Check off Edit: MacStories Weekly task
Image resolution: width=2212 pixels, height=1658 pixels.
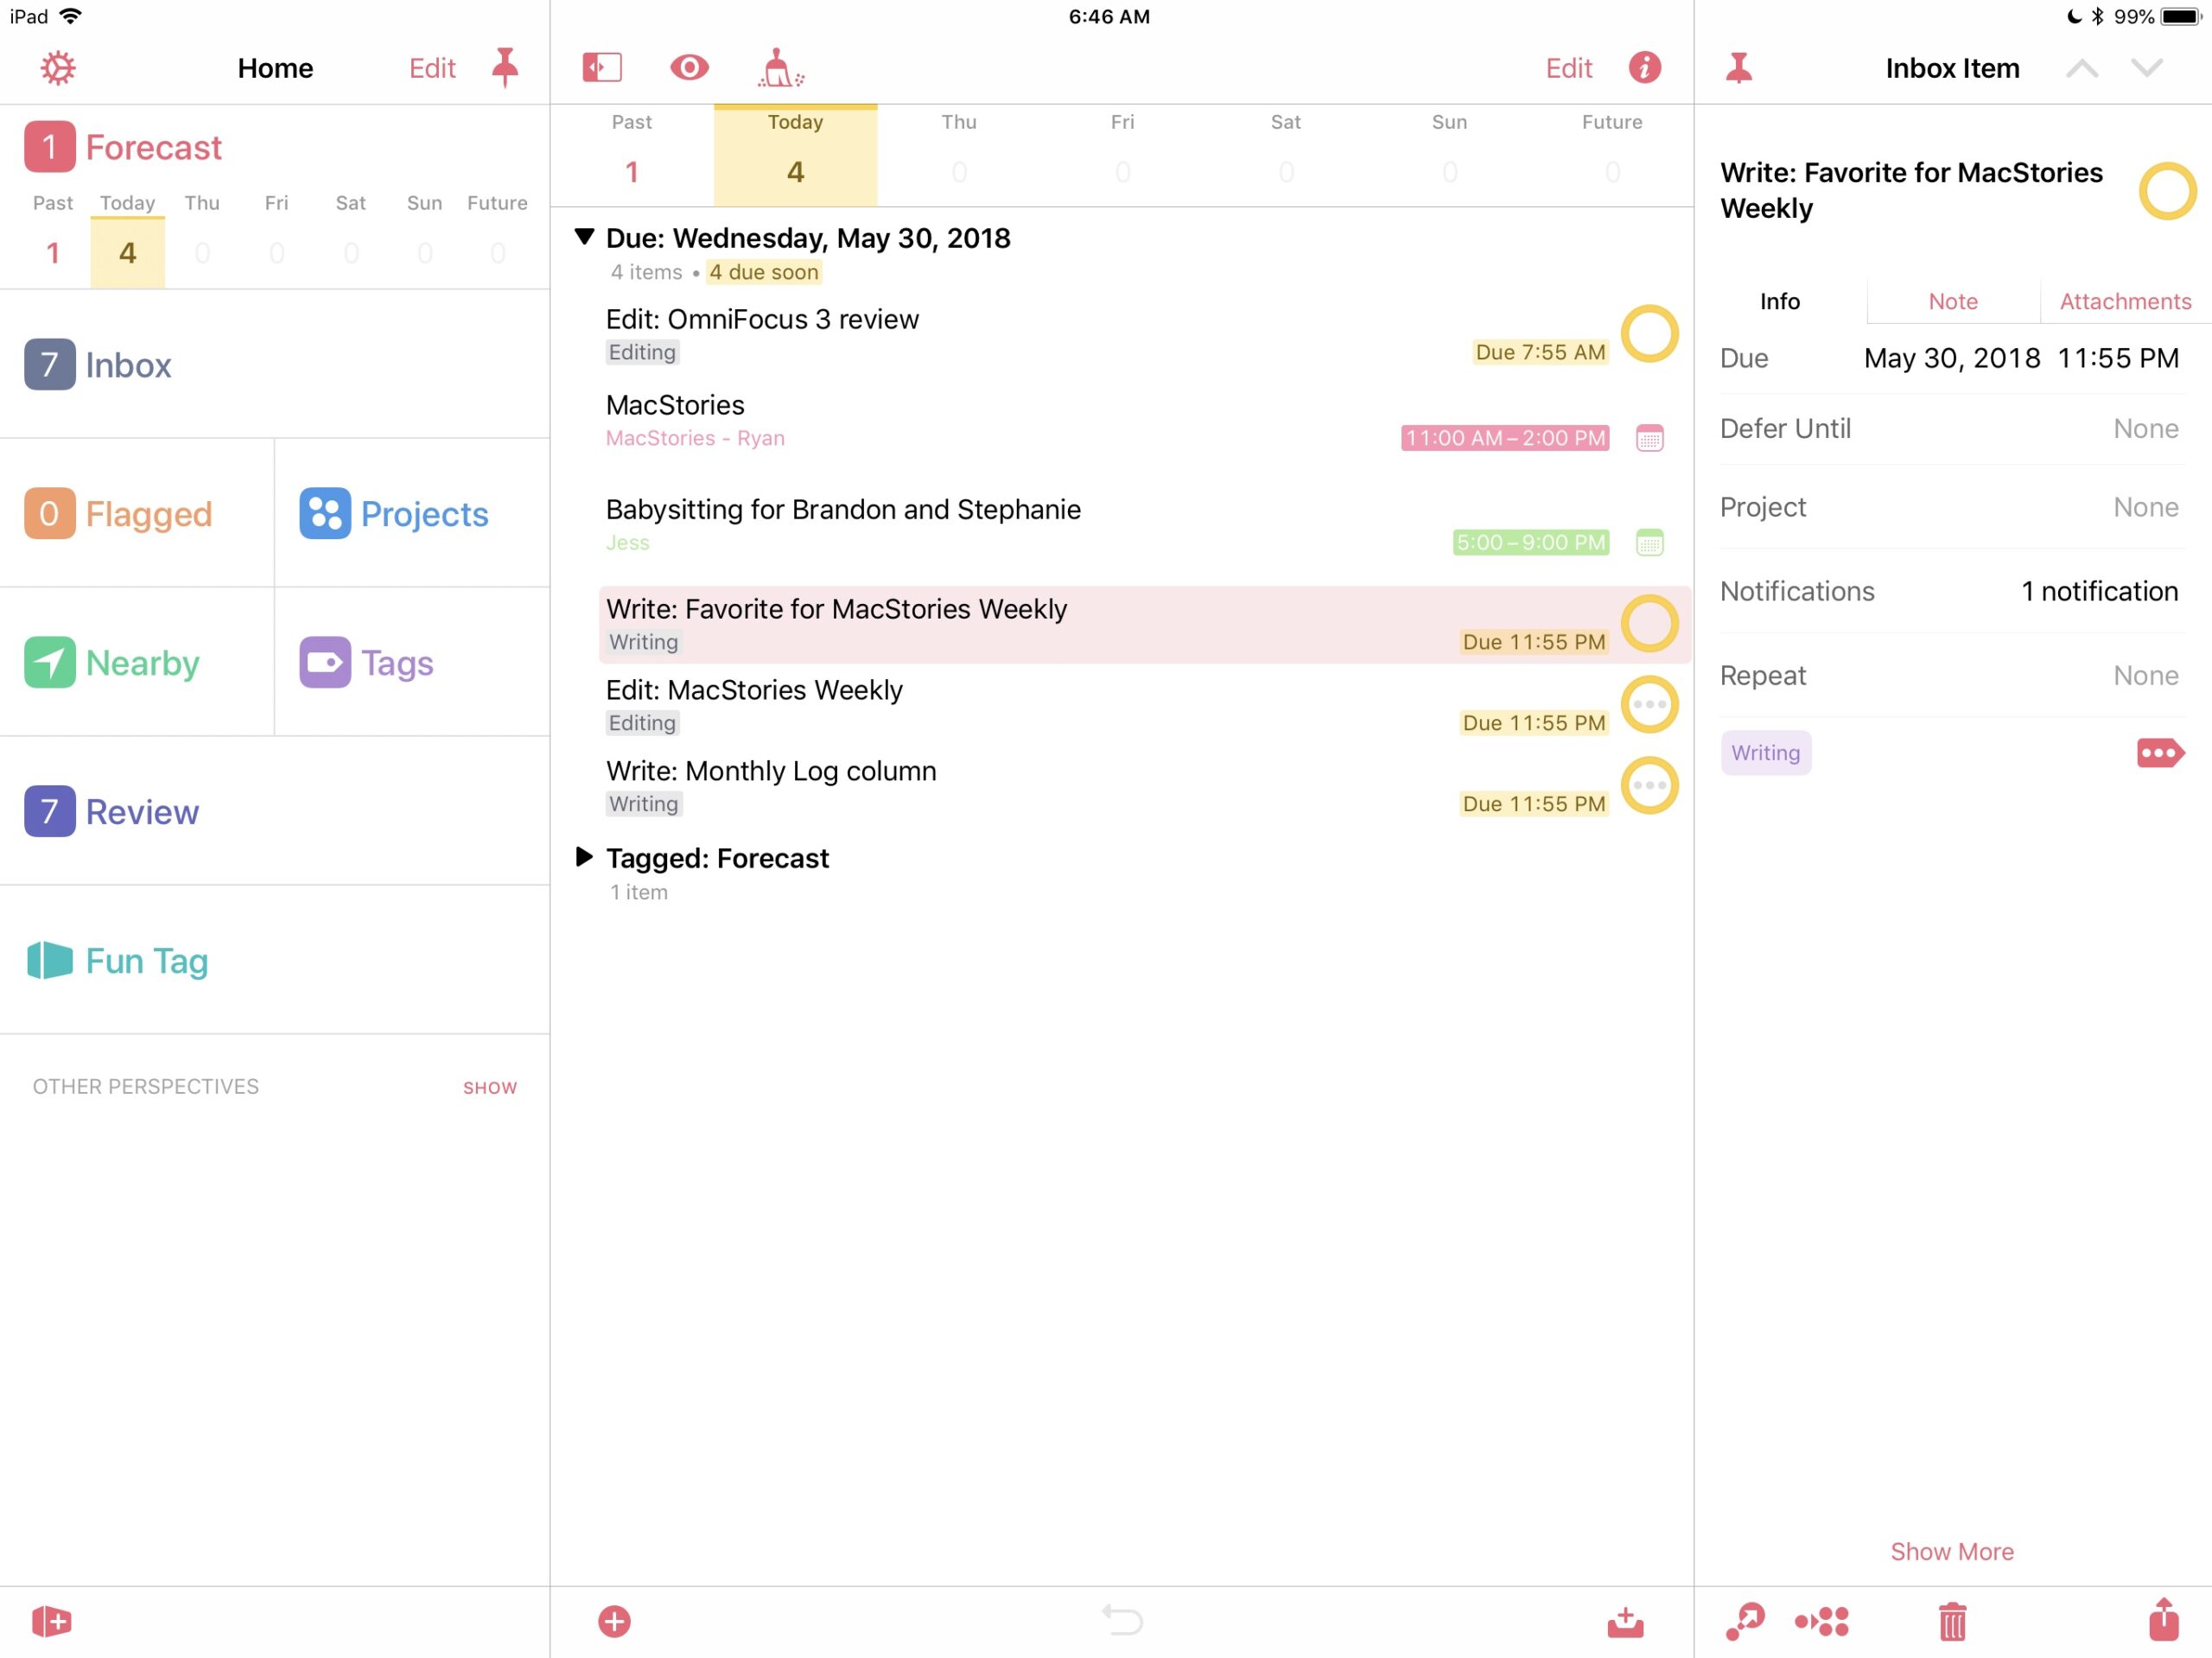point(1649,705)
